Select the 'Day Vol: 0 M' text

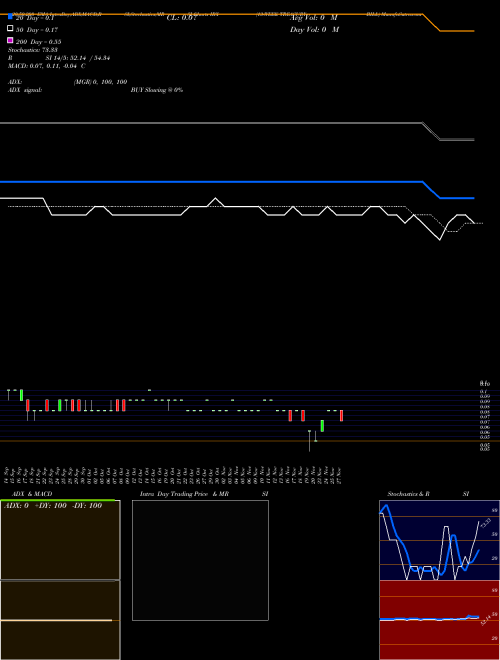[x=314, y=29]
